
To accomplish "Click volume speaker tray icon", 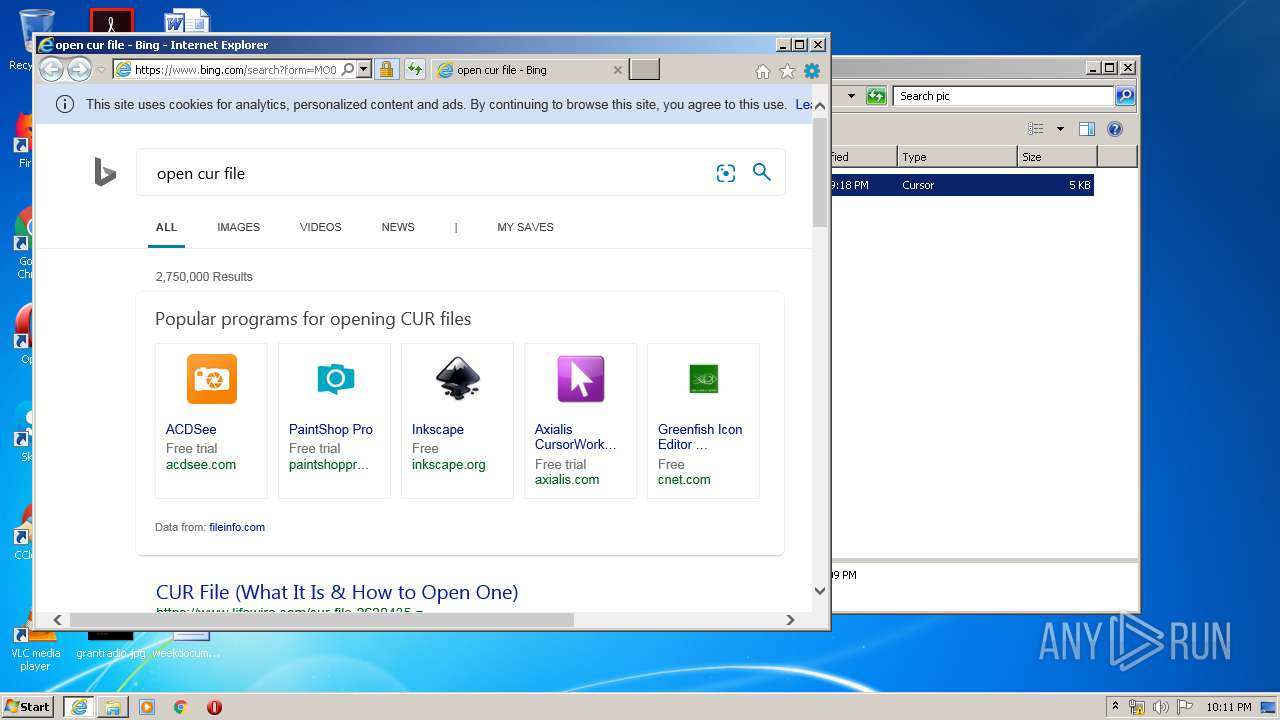I will click(1161, 707).
